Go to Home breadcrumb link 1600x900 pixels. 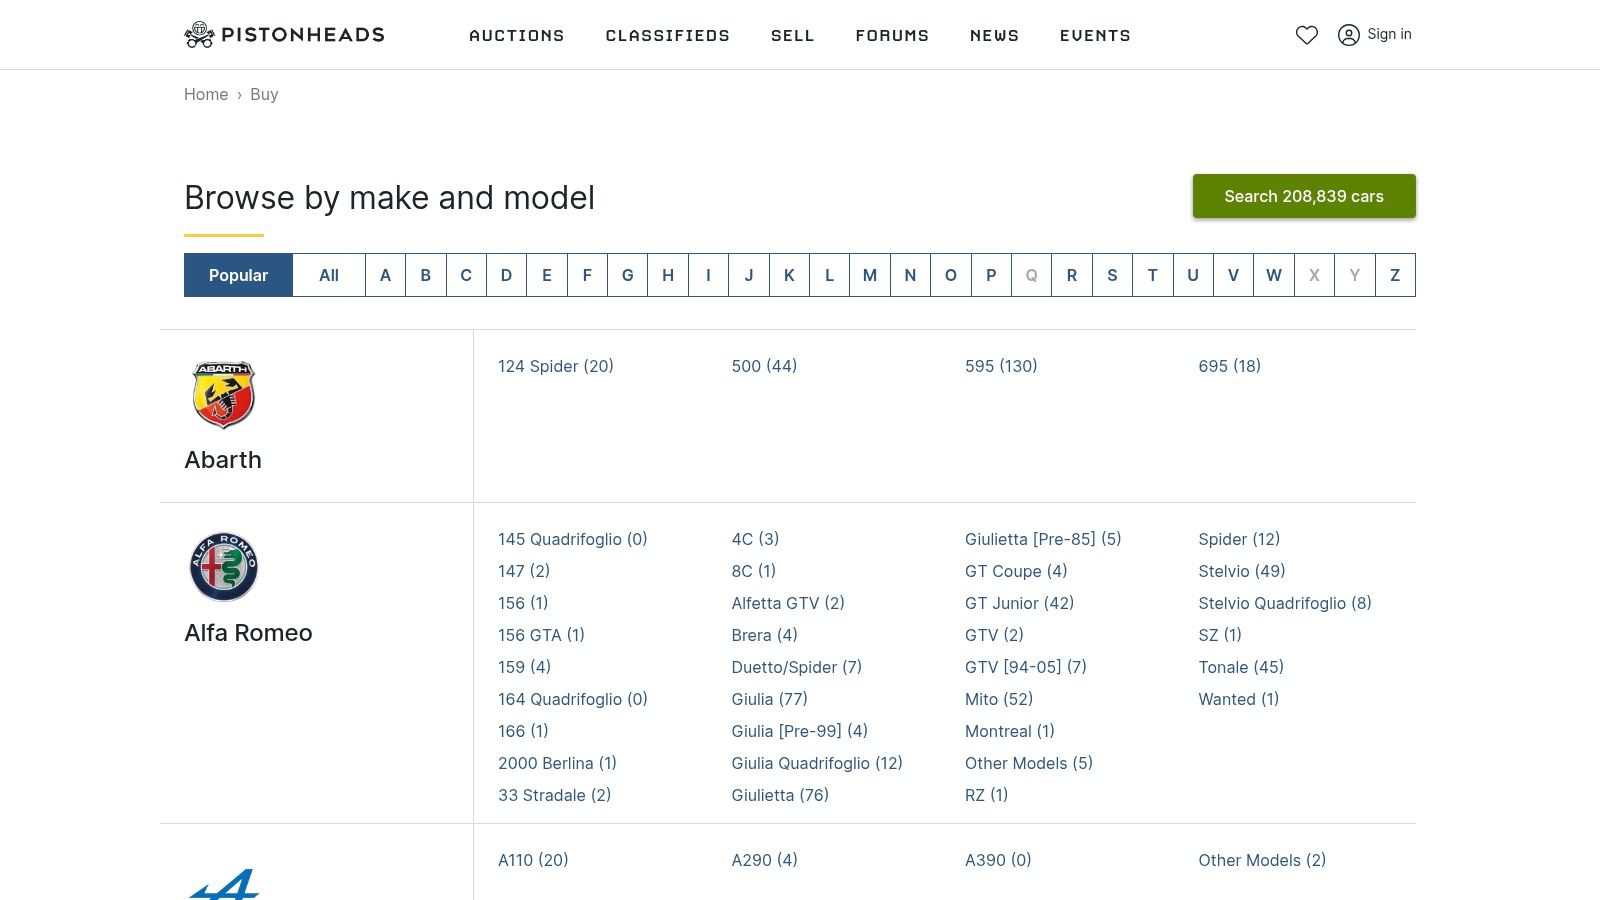point(206,94)
